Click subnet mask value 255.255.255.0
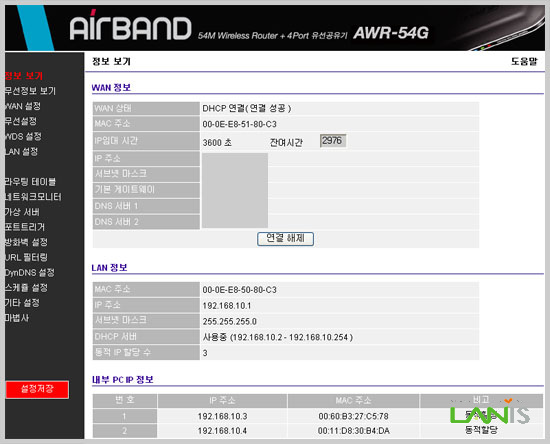This screenshot has width=550, height=444. [229, 321]
